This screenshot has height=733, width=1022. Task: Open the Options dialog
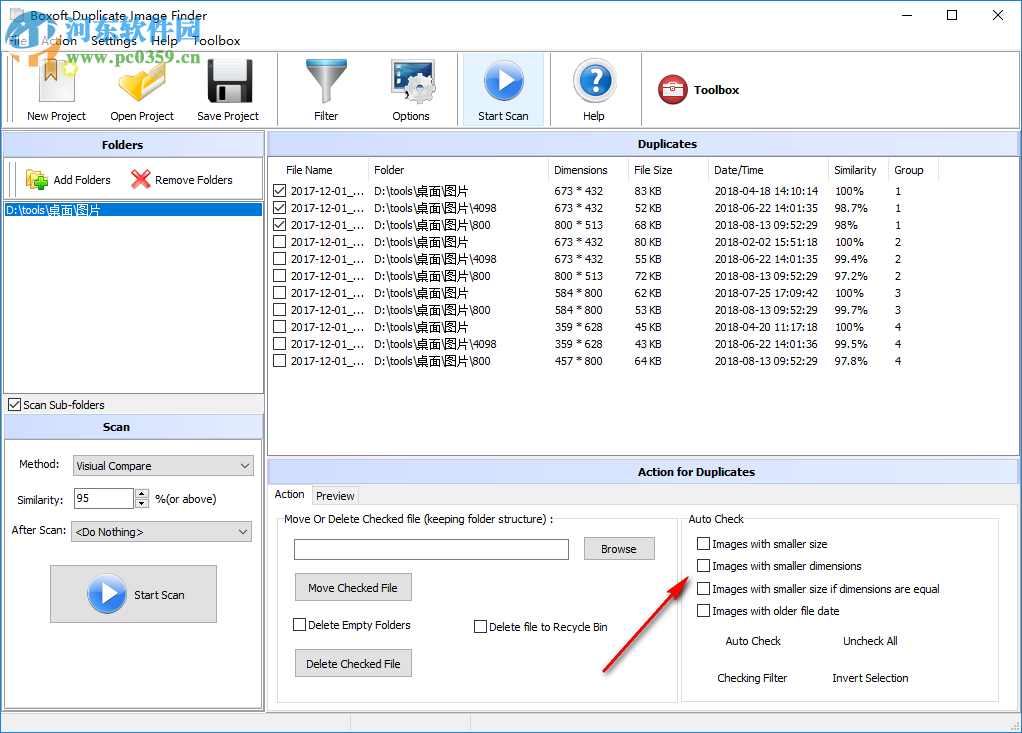411,89
